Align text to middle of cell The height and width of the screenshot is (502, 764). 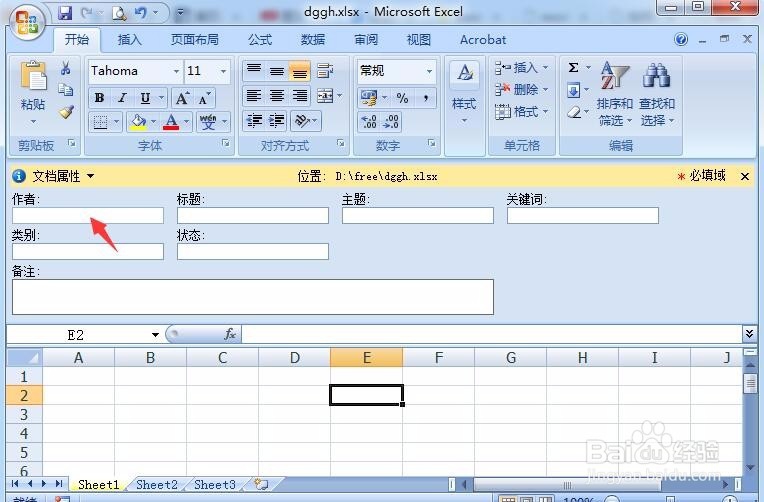point(277,71)
